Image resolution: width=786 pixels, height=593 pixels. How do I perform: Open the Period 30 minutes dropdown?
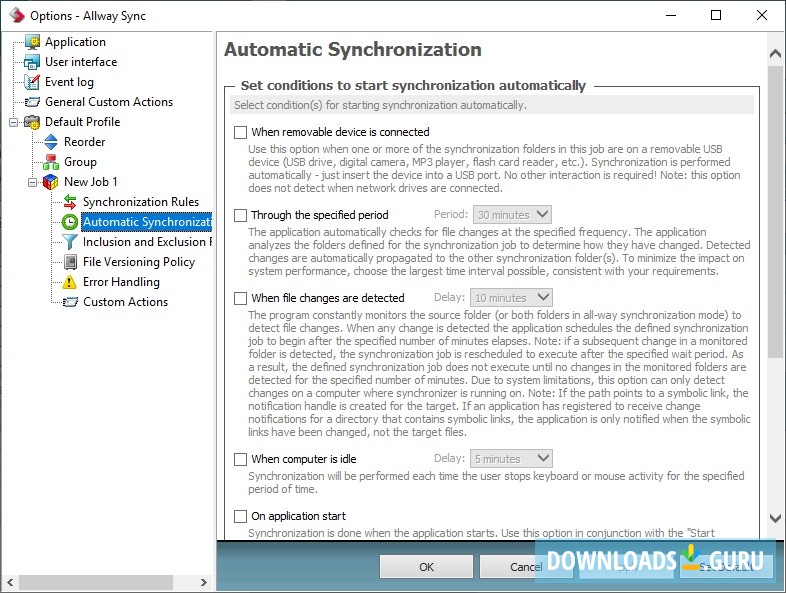coord(512,215)
